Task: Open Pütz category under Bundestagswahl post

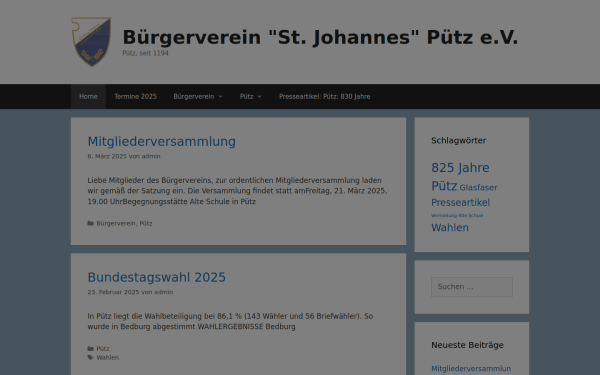Action: coord(103,349)
